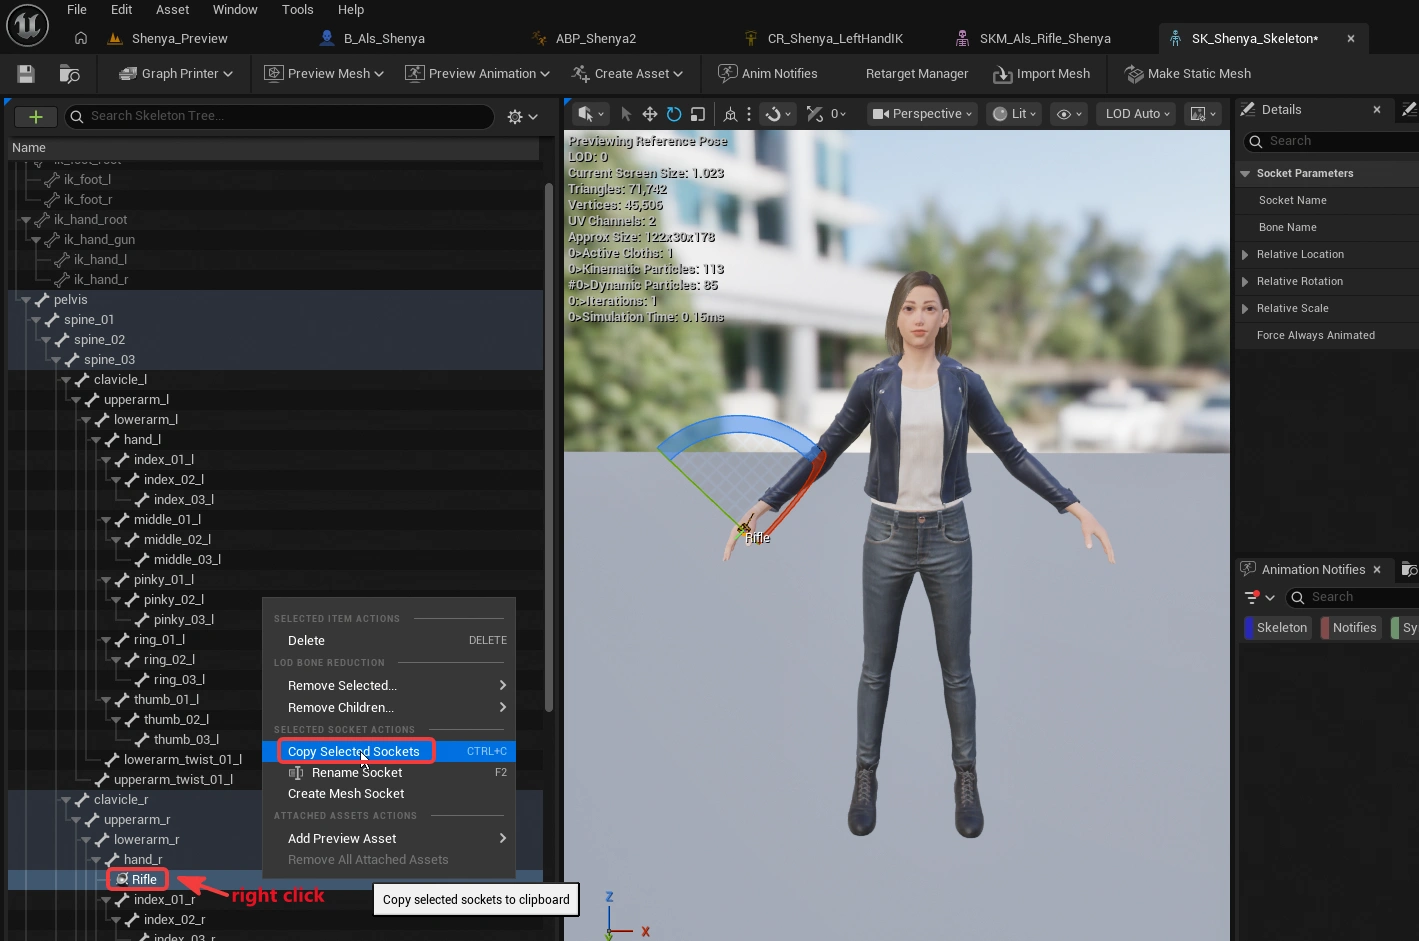
Task: Save the asset with the floppy disk icon
Action: [x=26, y=74]
